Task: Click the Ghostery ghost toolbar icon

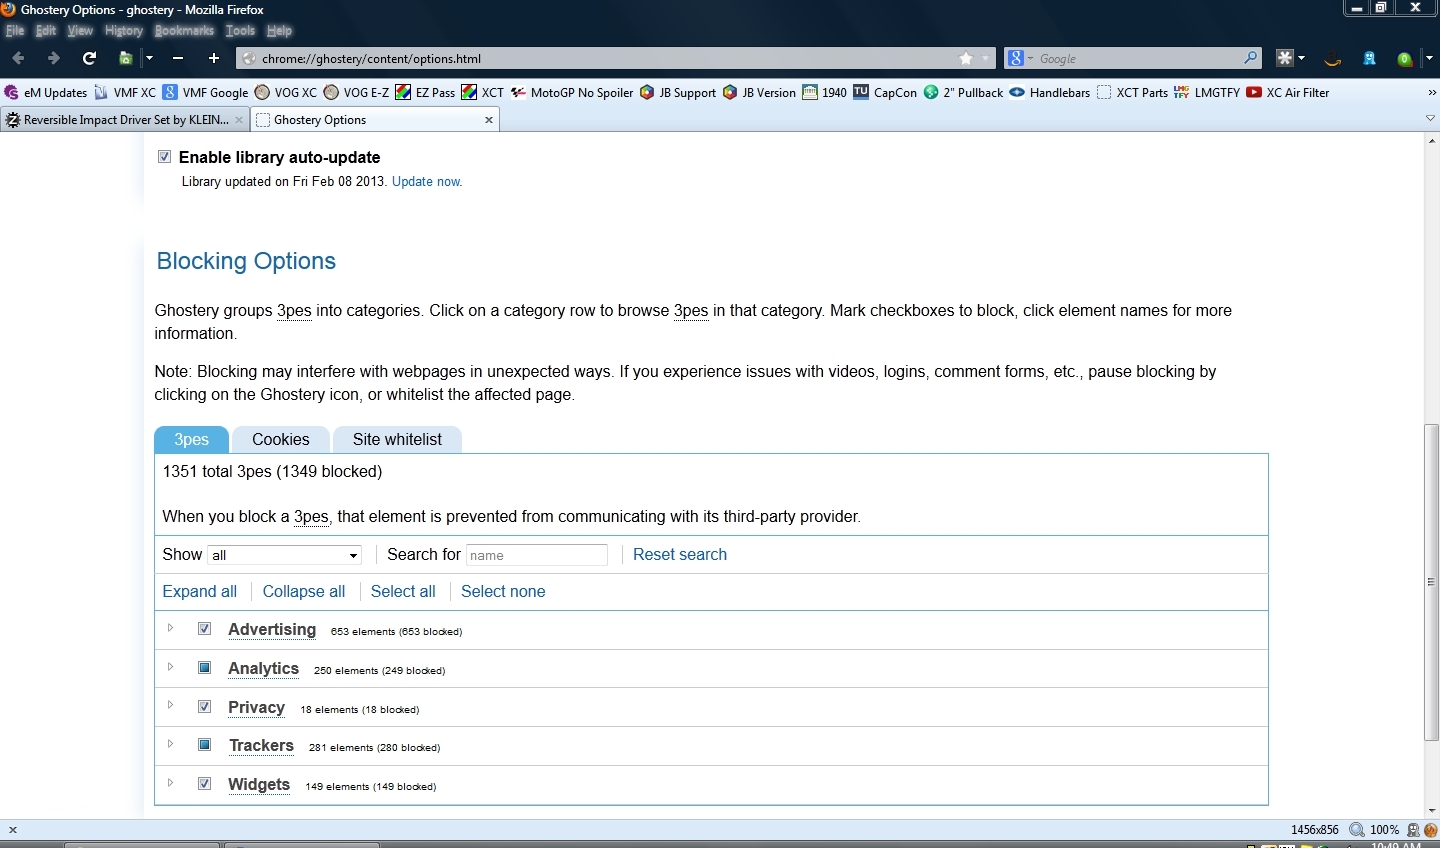Action: click(1369, 59)
